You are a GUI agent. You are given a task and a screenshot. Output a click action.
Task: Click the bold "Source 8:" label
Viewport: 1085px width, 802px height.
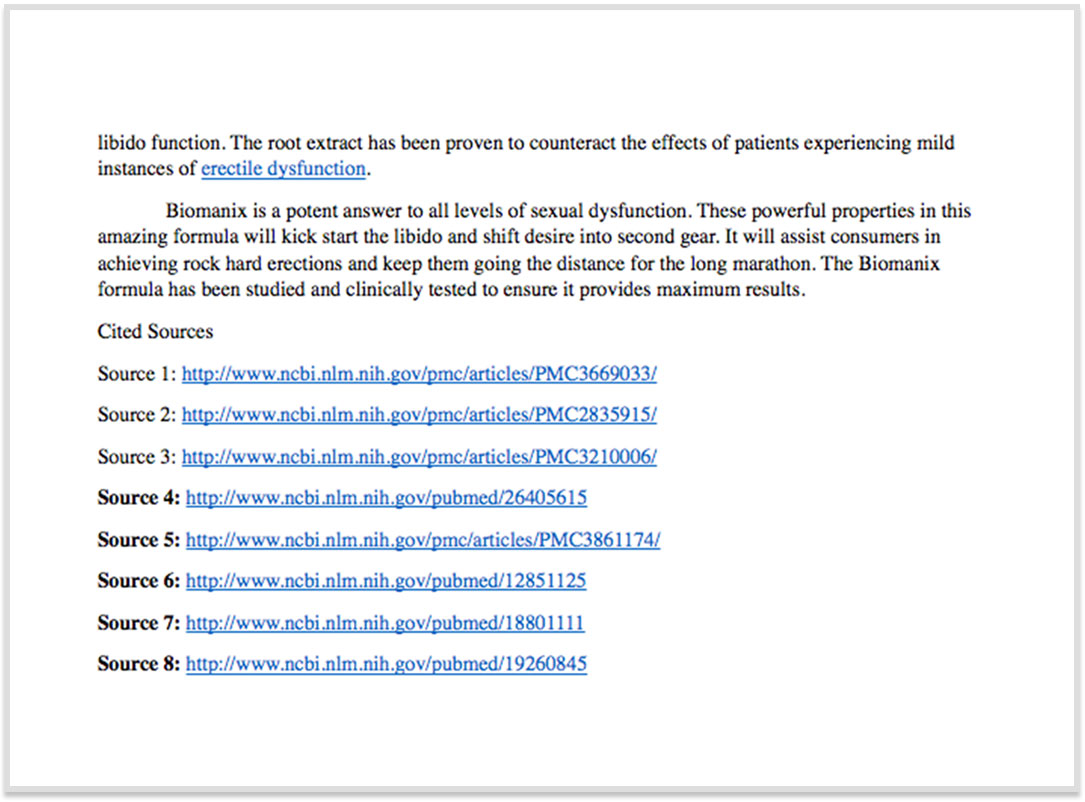click(x=139, y=664)
